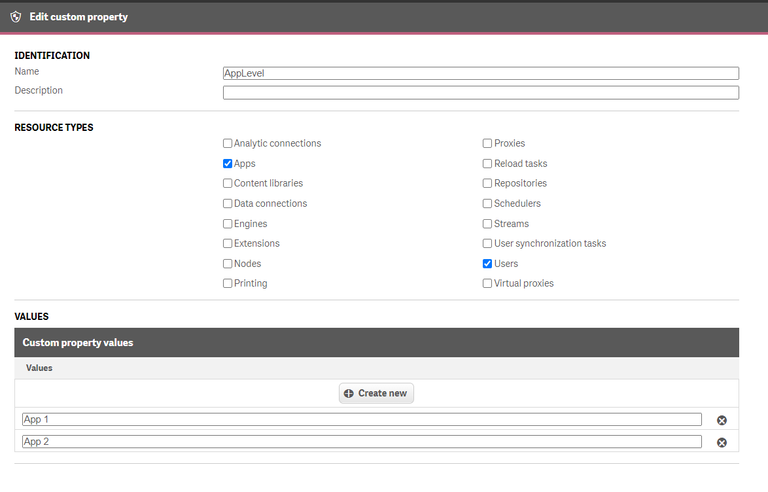Edit the App 2 value field
Image resolution: width=768 pixels, height=492 pixels.
pyautogui.click(x=361, y=442)
